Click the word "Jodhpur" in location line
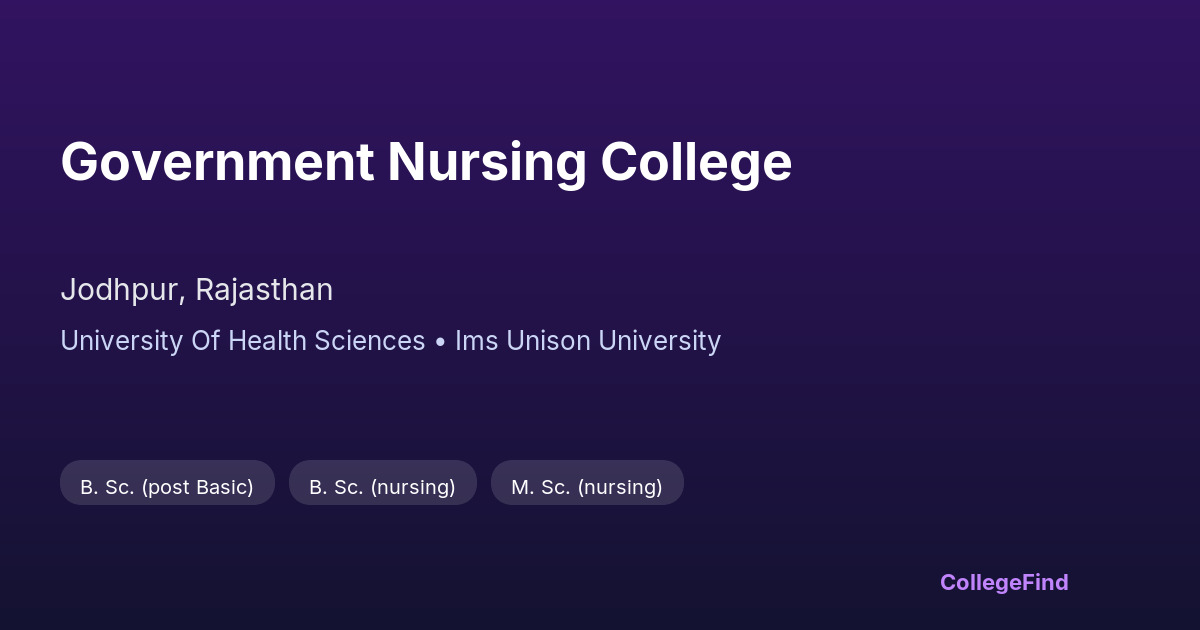 coord(121,290)
